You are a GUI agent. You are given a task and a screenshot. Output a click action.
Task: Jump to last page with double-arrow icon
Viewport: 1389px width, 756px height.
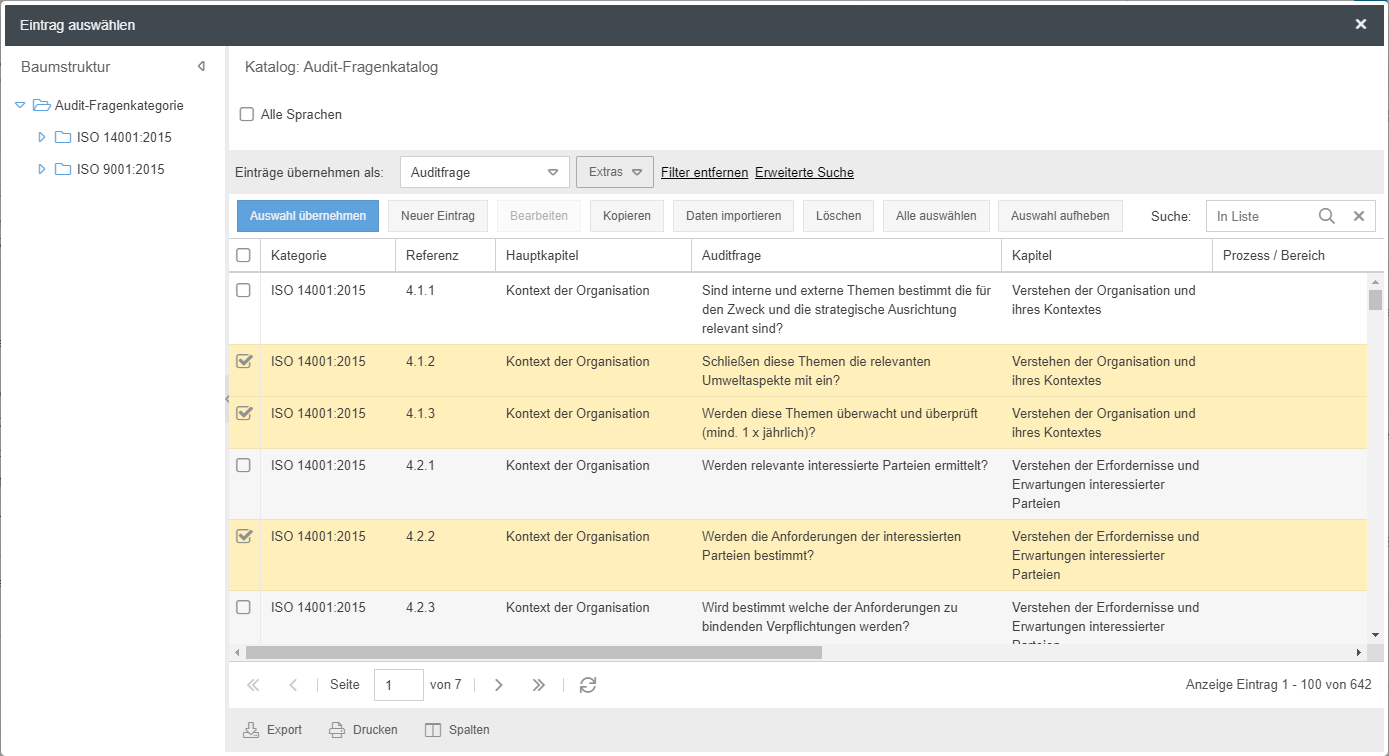(x=539, y=685)
